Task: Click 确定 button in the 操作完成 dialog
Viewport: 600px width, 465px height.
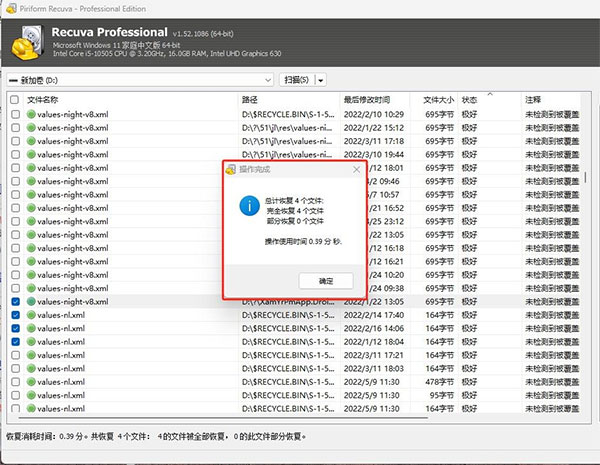Action: [326, 281]
